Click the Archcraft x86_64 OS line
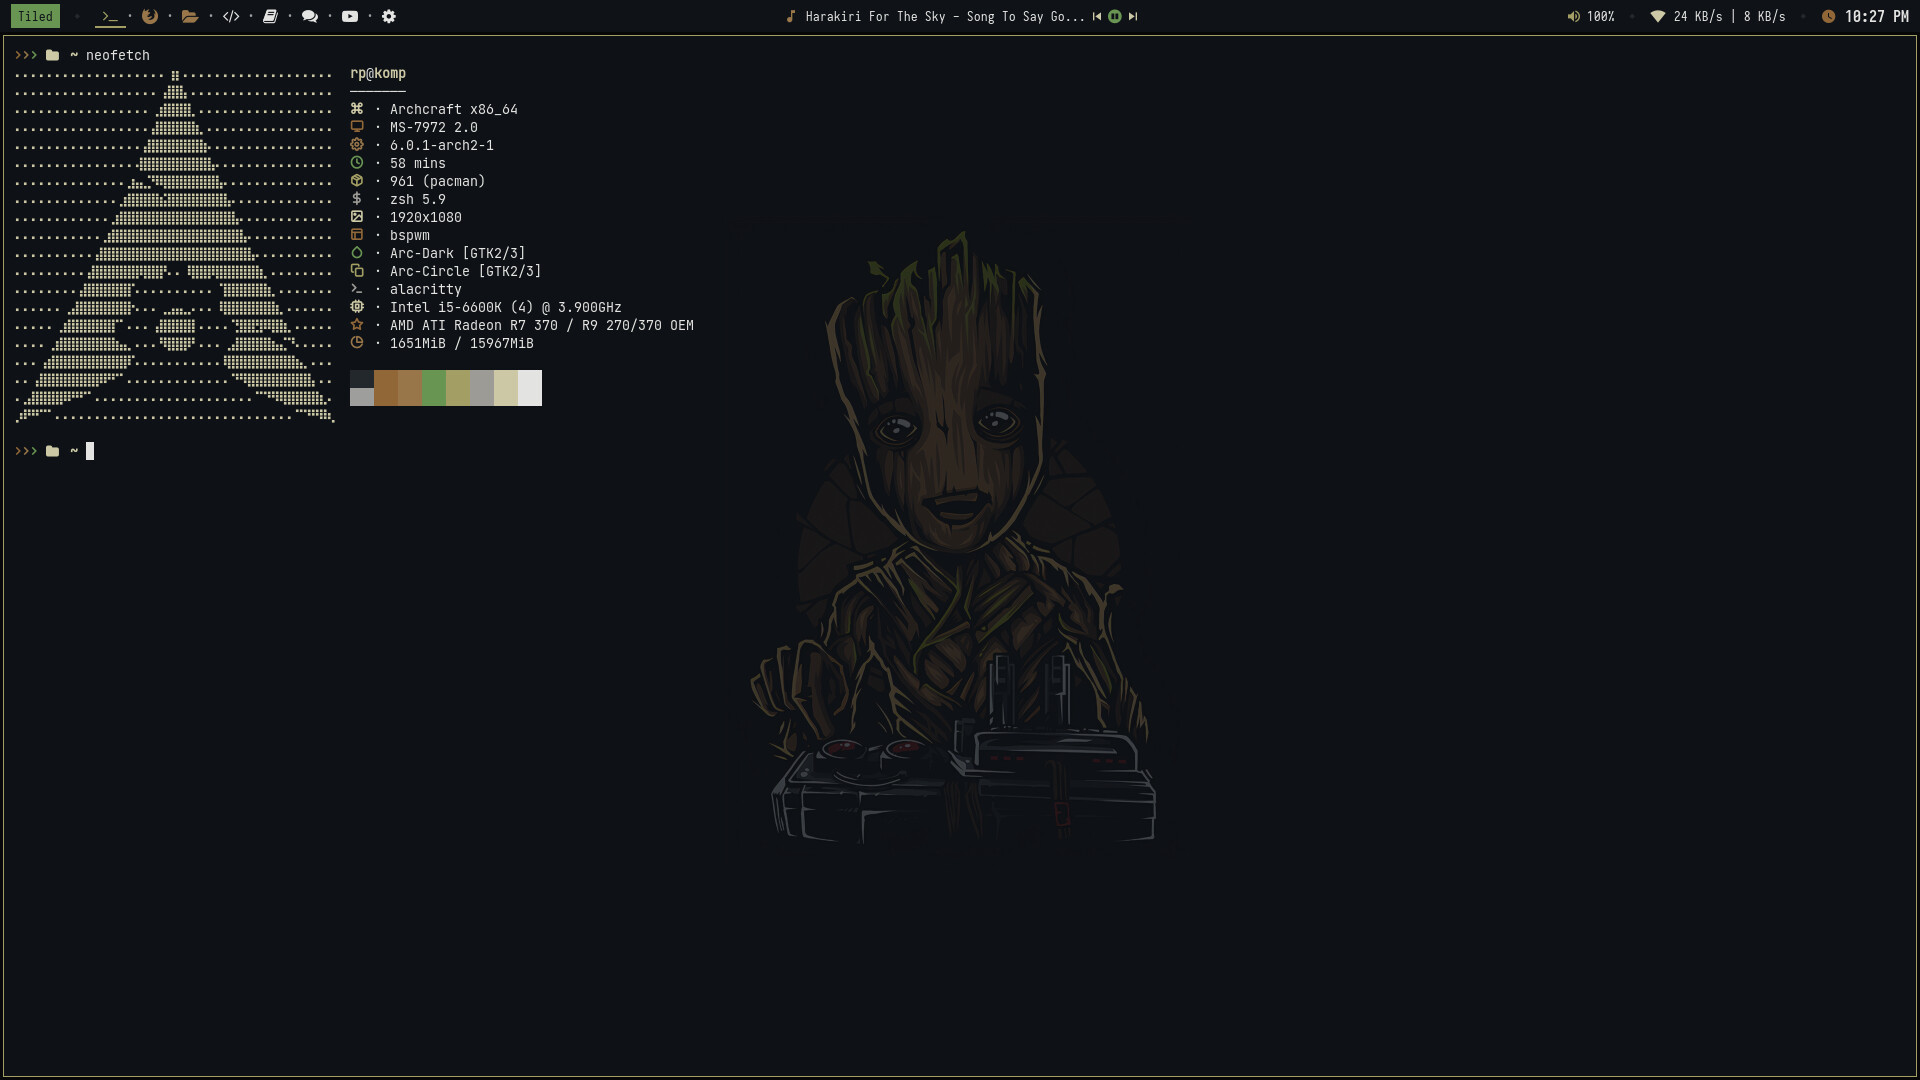 pos(454,110)
